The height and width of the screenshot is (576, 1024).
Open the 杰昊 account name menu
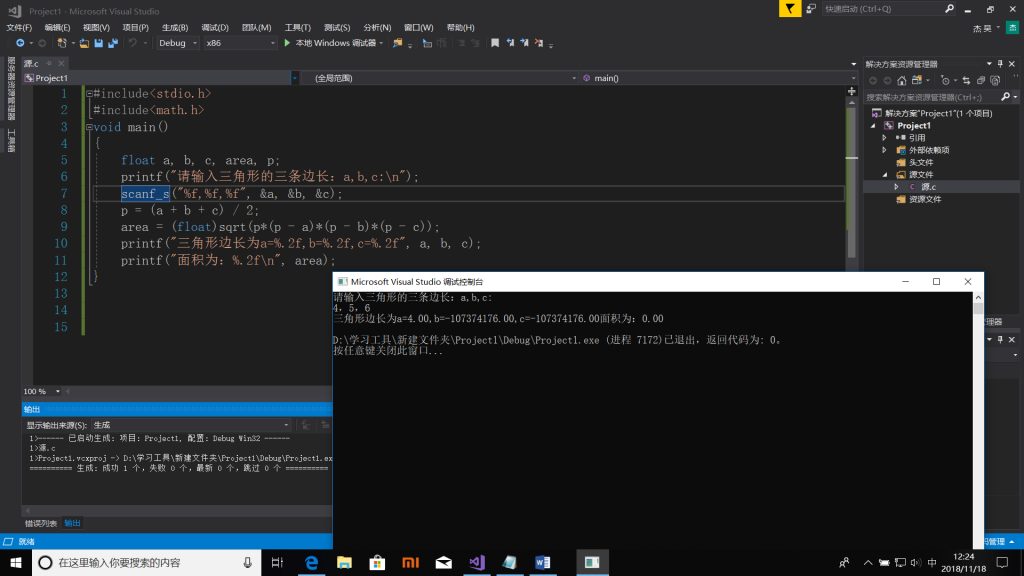(982, 28)
